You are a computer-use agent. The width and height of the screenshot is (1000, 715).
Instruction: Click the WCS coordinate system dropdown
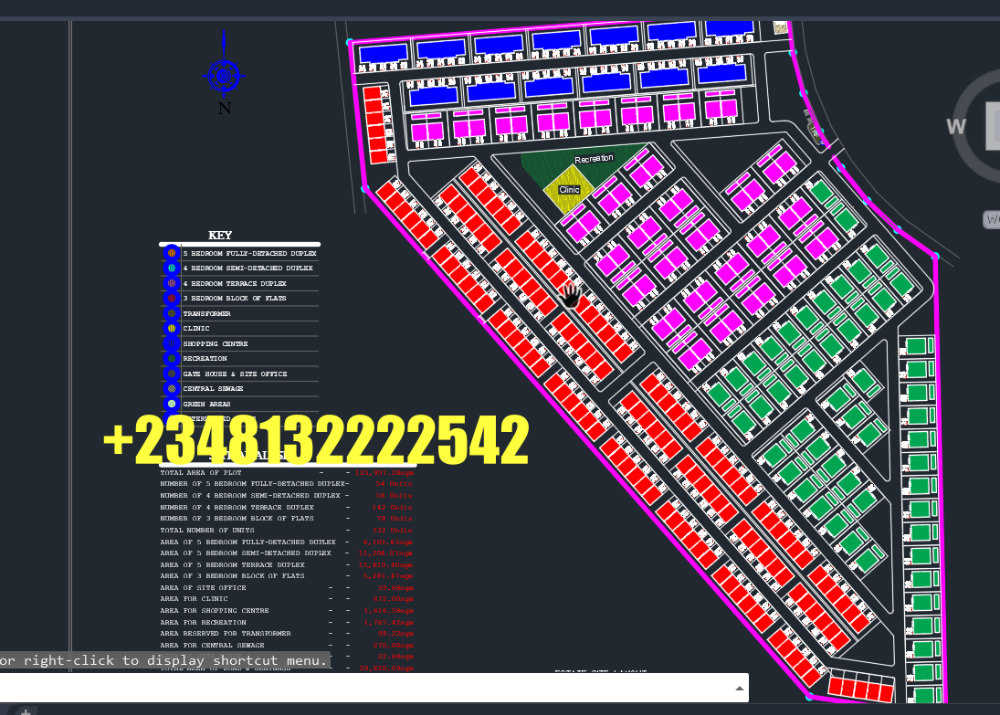(990, 219)
